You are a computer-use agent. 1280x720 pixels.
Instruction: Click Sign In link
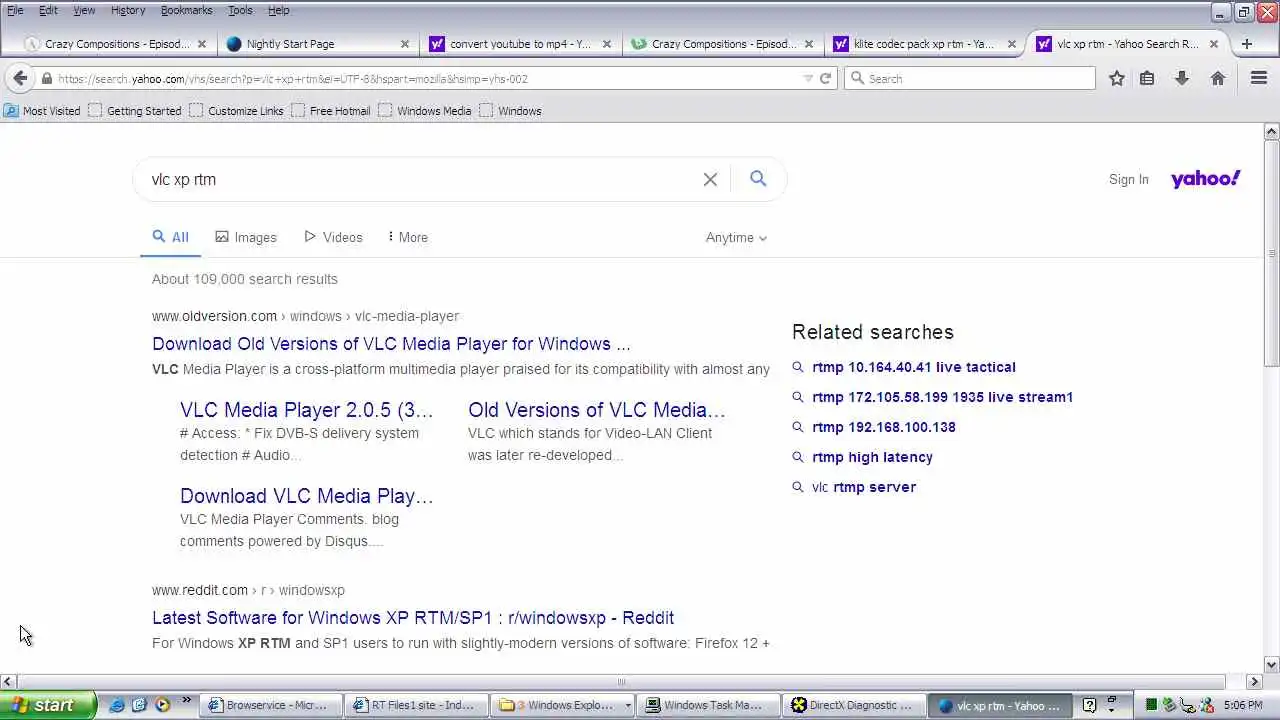[x=1129, y=180]
